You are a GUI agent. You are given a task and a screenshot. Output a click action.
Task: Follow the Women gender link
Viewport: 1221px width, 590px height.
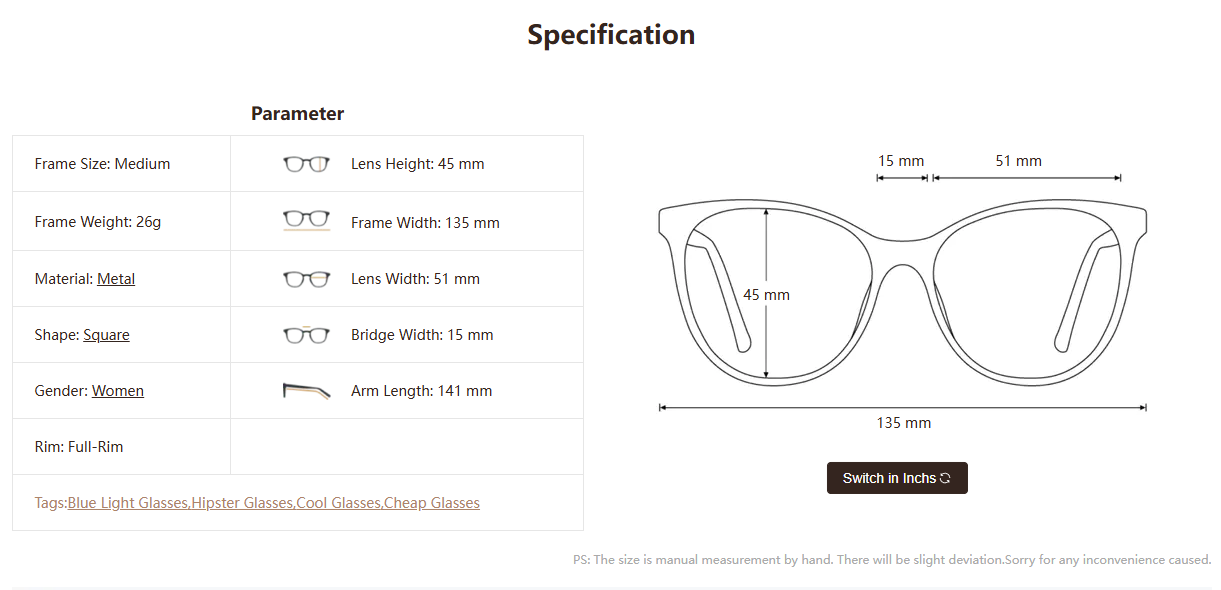pos(118,391)
